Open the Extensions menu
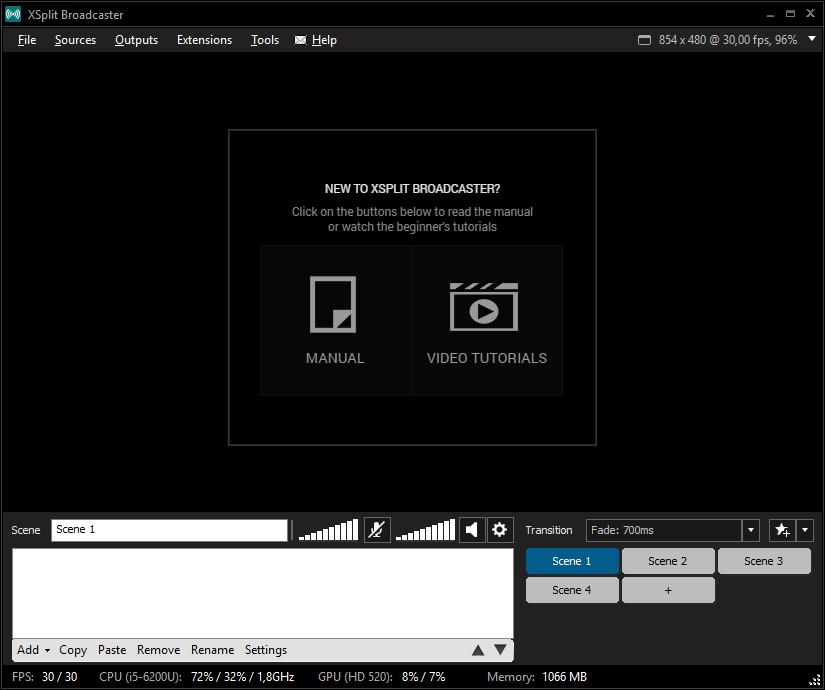This screenshot has height=690, width=825. 204,40
